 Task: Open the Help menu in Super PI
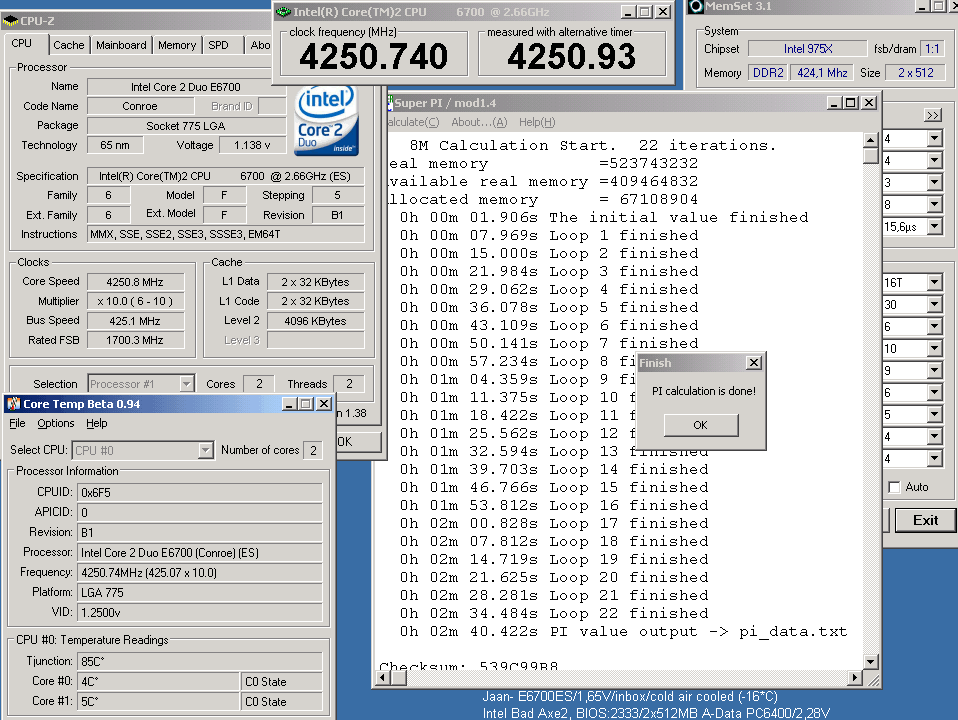click(537, 122)
